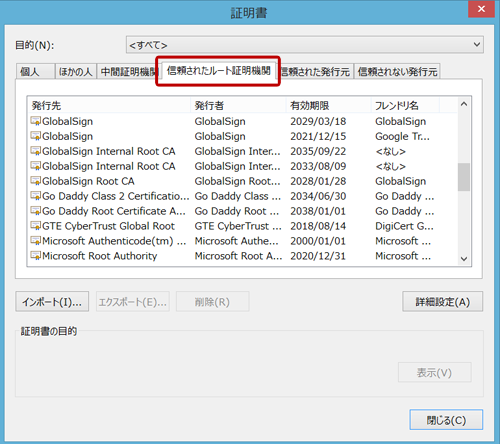Open the 中間証明機関 tab

tap(127, 72)
